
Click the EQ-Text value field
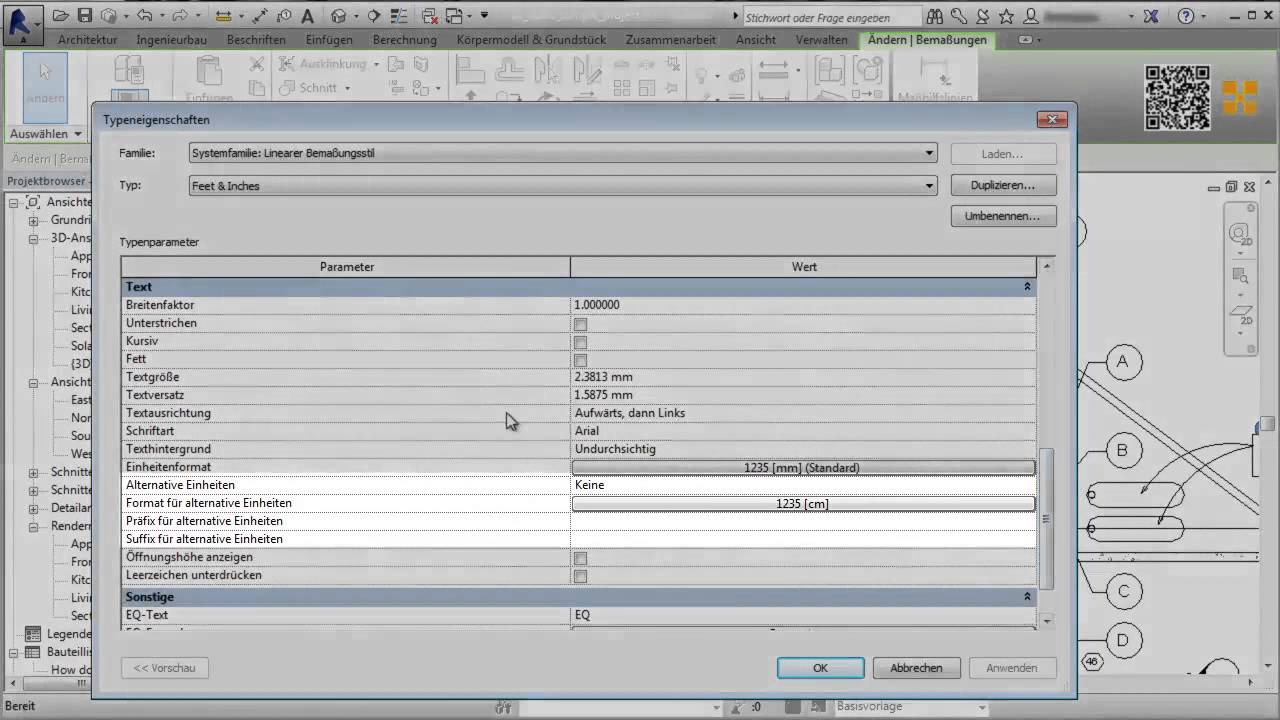pyautogui.click(x=803, y=615)
